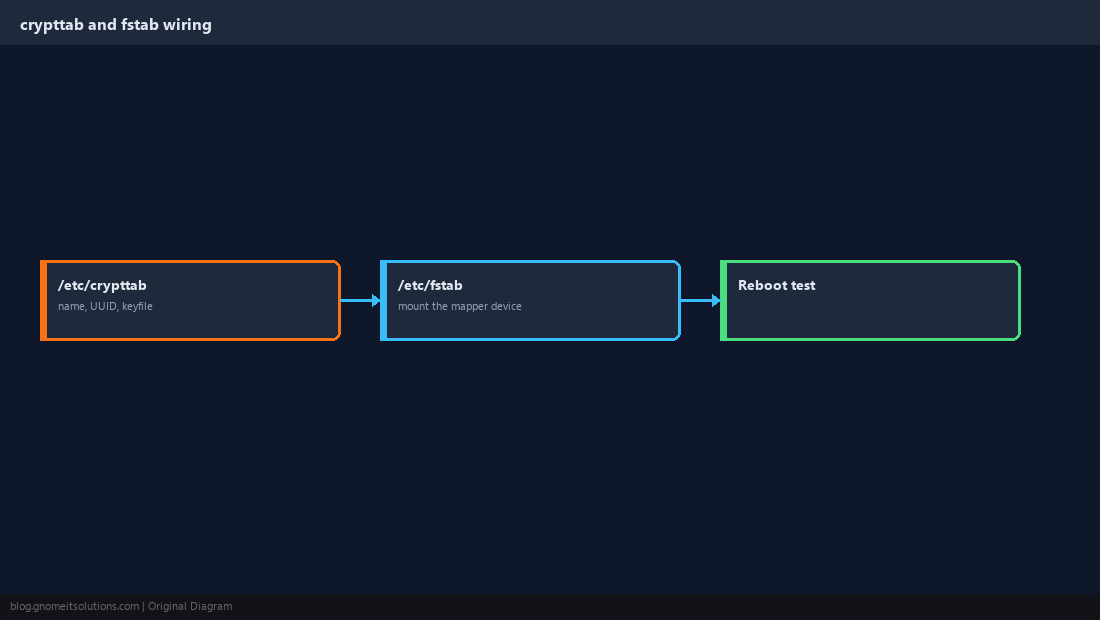Select the Reboot test box heading
Image resolution: width=1100 pixels, height=620 pixels.
click(777, 285)
